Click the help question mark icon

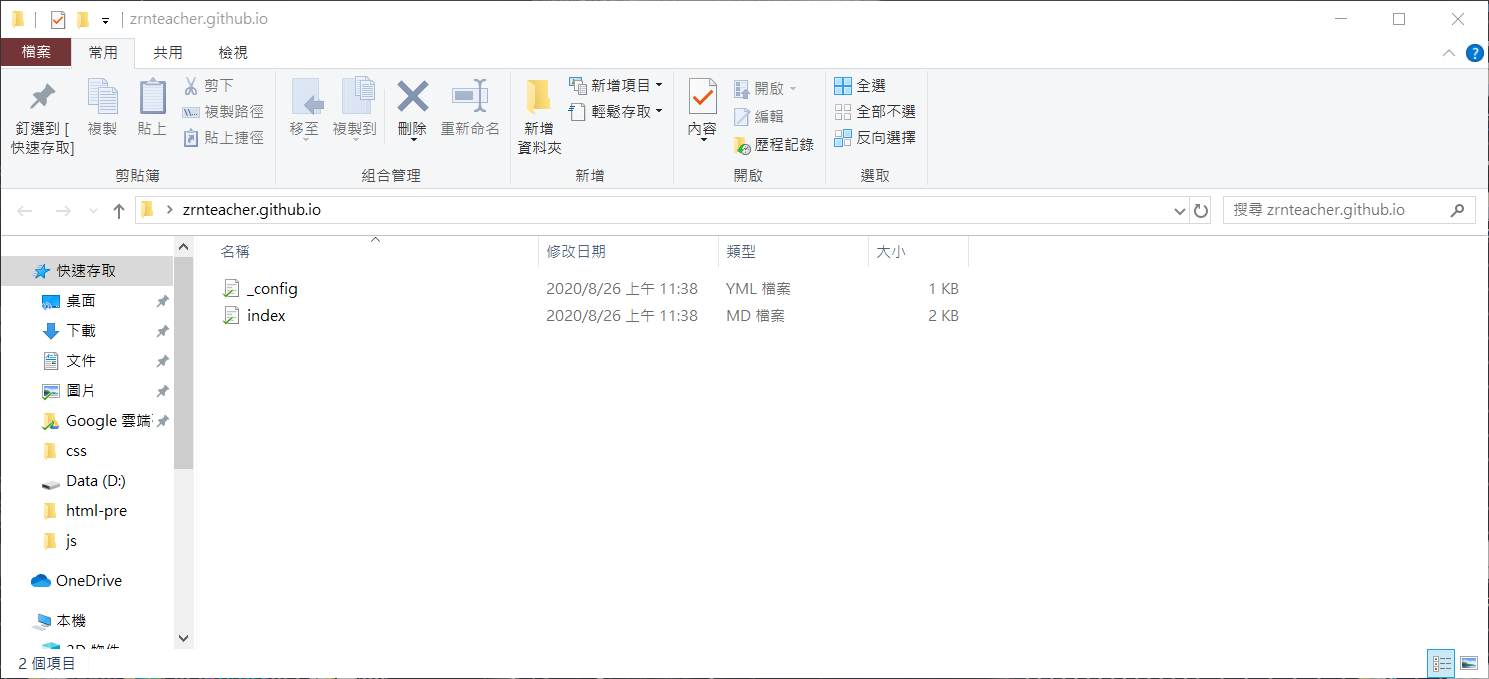click(1473, 53)
